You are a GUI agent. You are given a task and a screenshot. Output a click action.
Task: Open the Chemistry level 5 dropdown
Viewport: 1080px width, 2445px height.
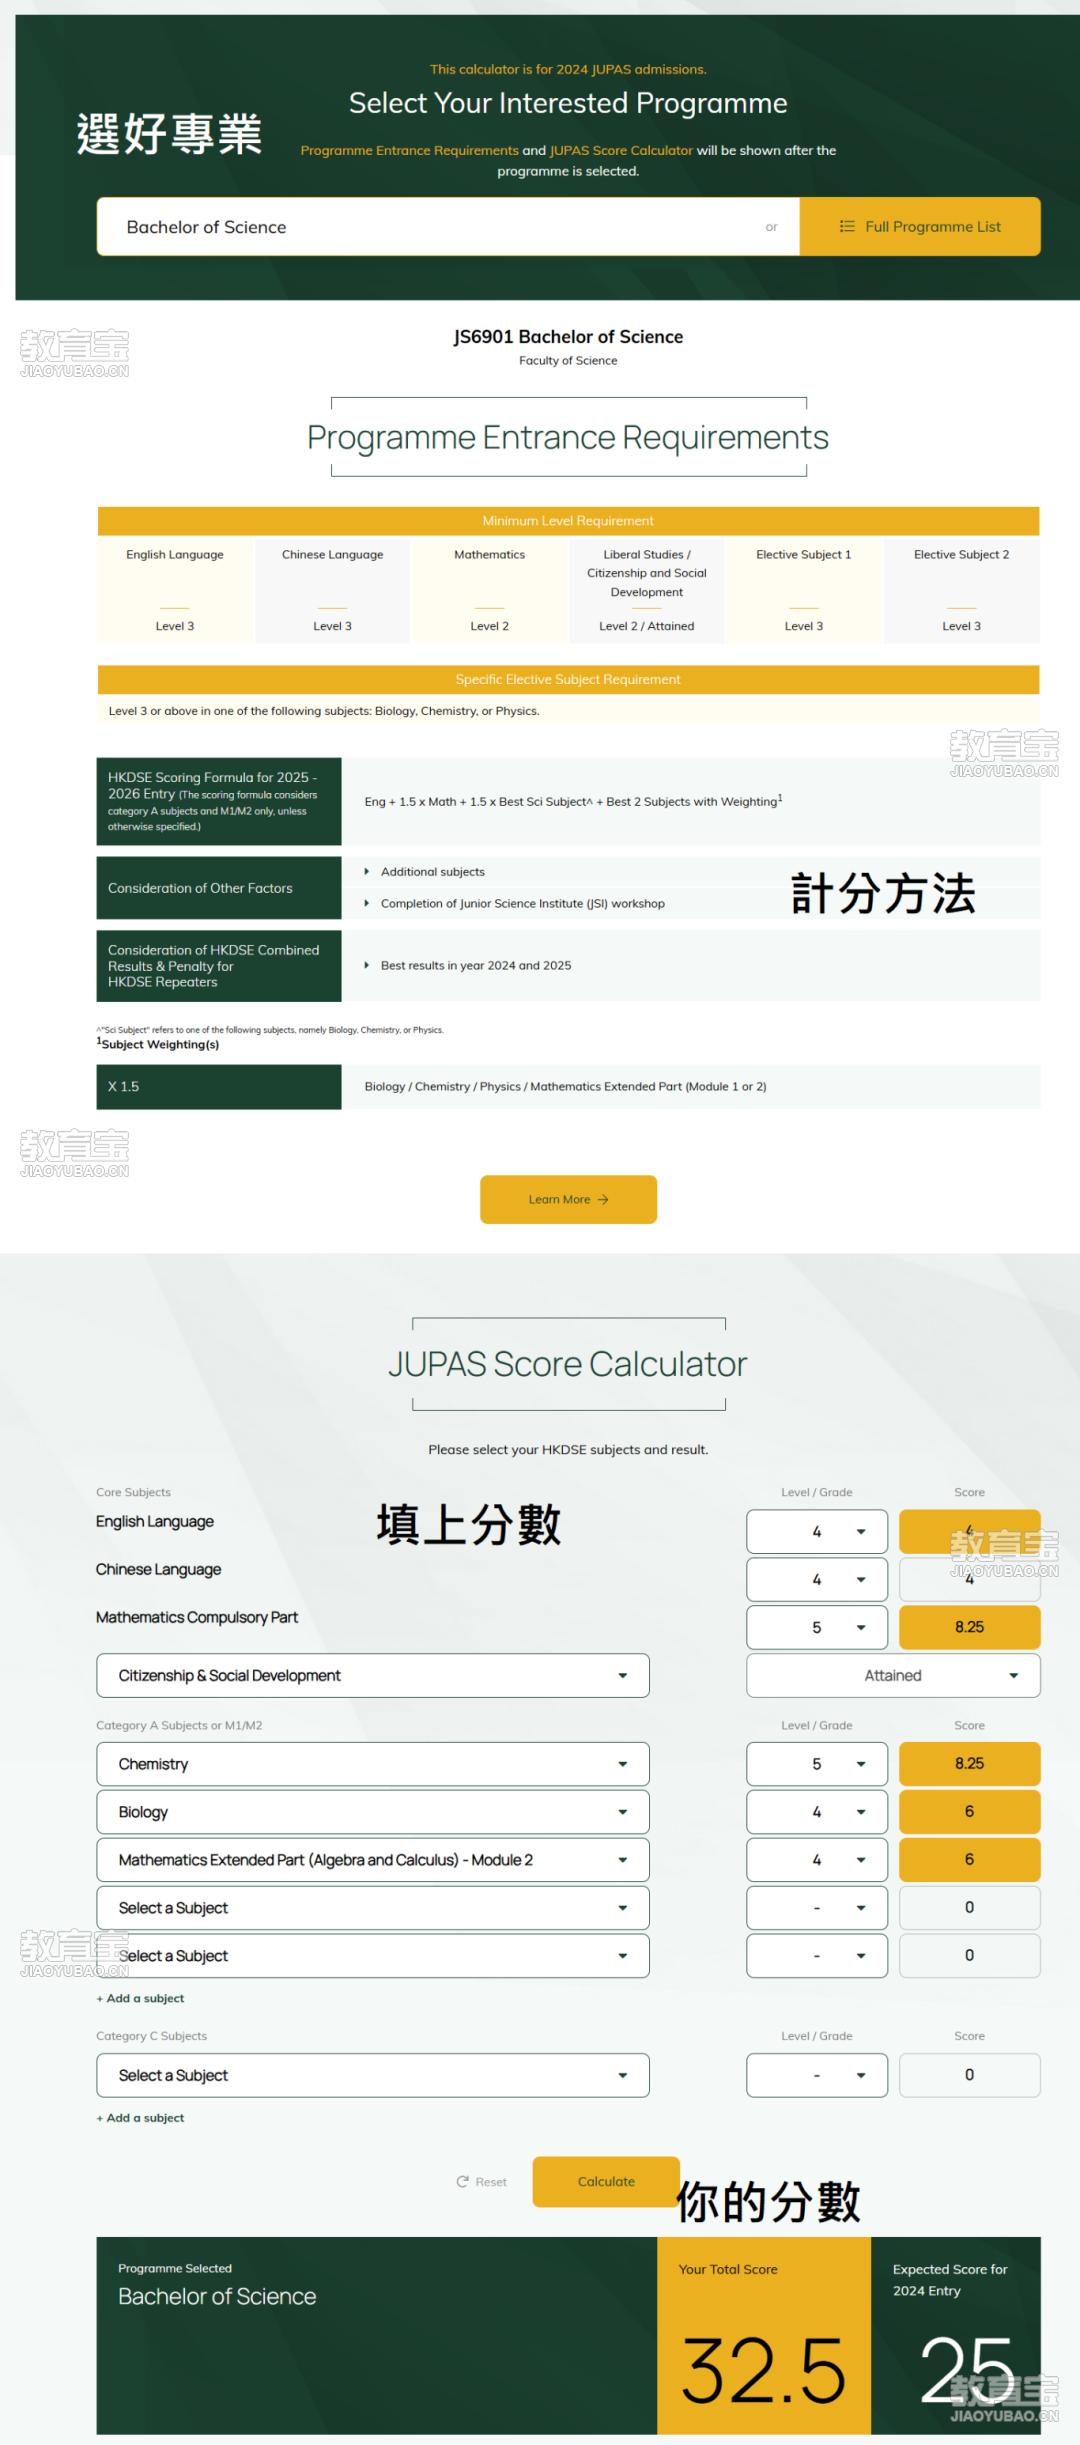pos(817,1764)
